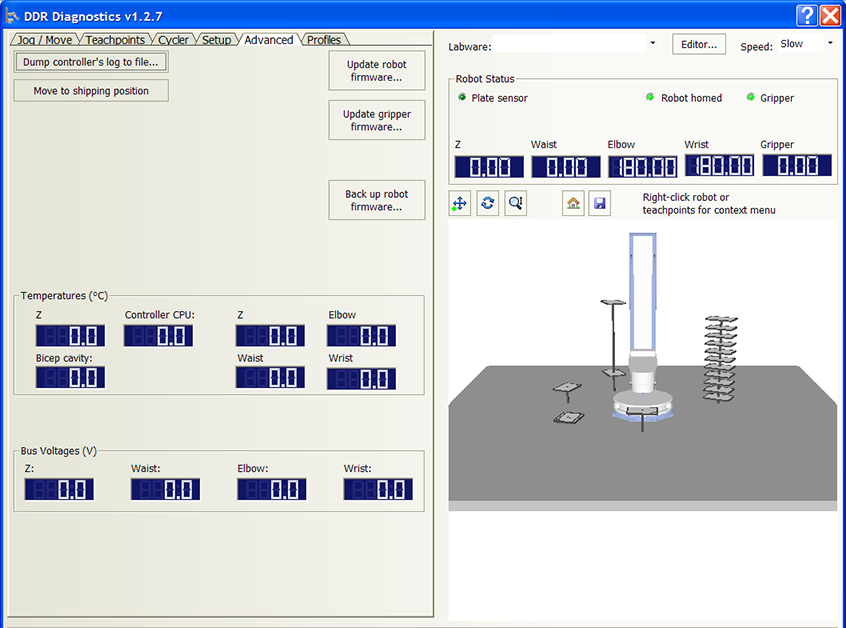Click the Elbow position readout display
The image size is (846, 628).
point(642,166)
